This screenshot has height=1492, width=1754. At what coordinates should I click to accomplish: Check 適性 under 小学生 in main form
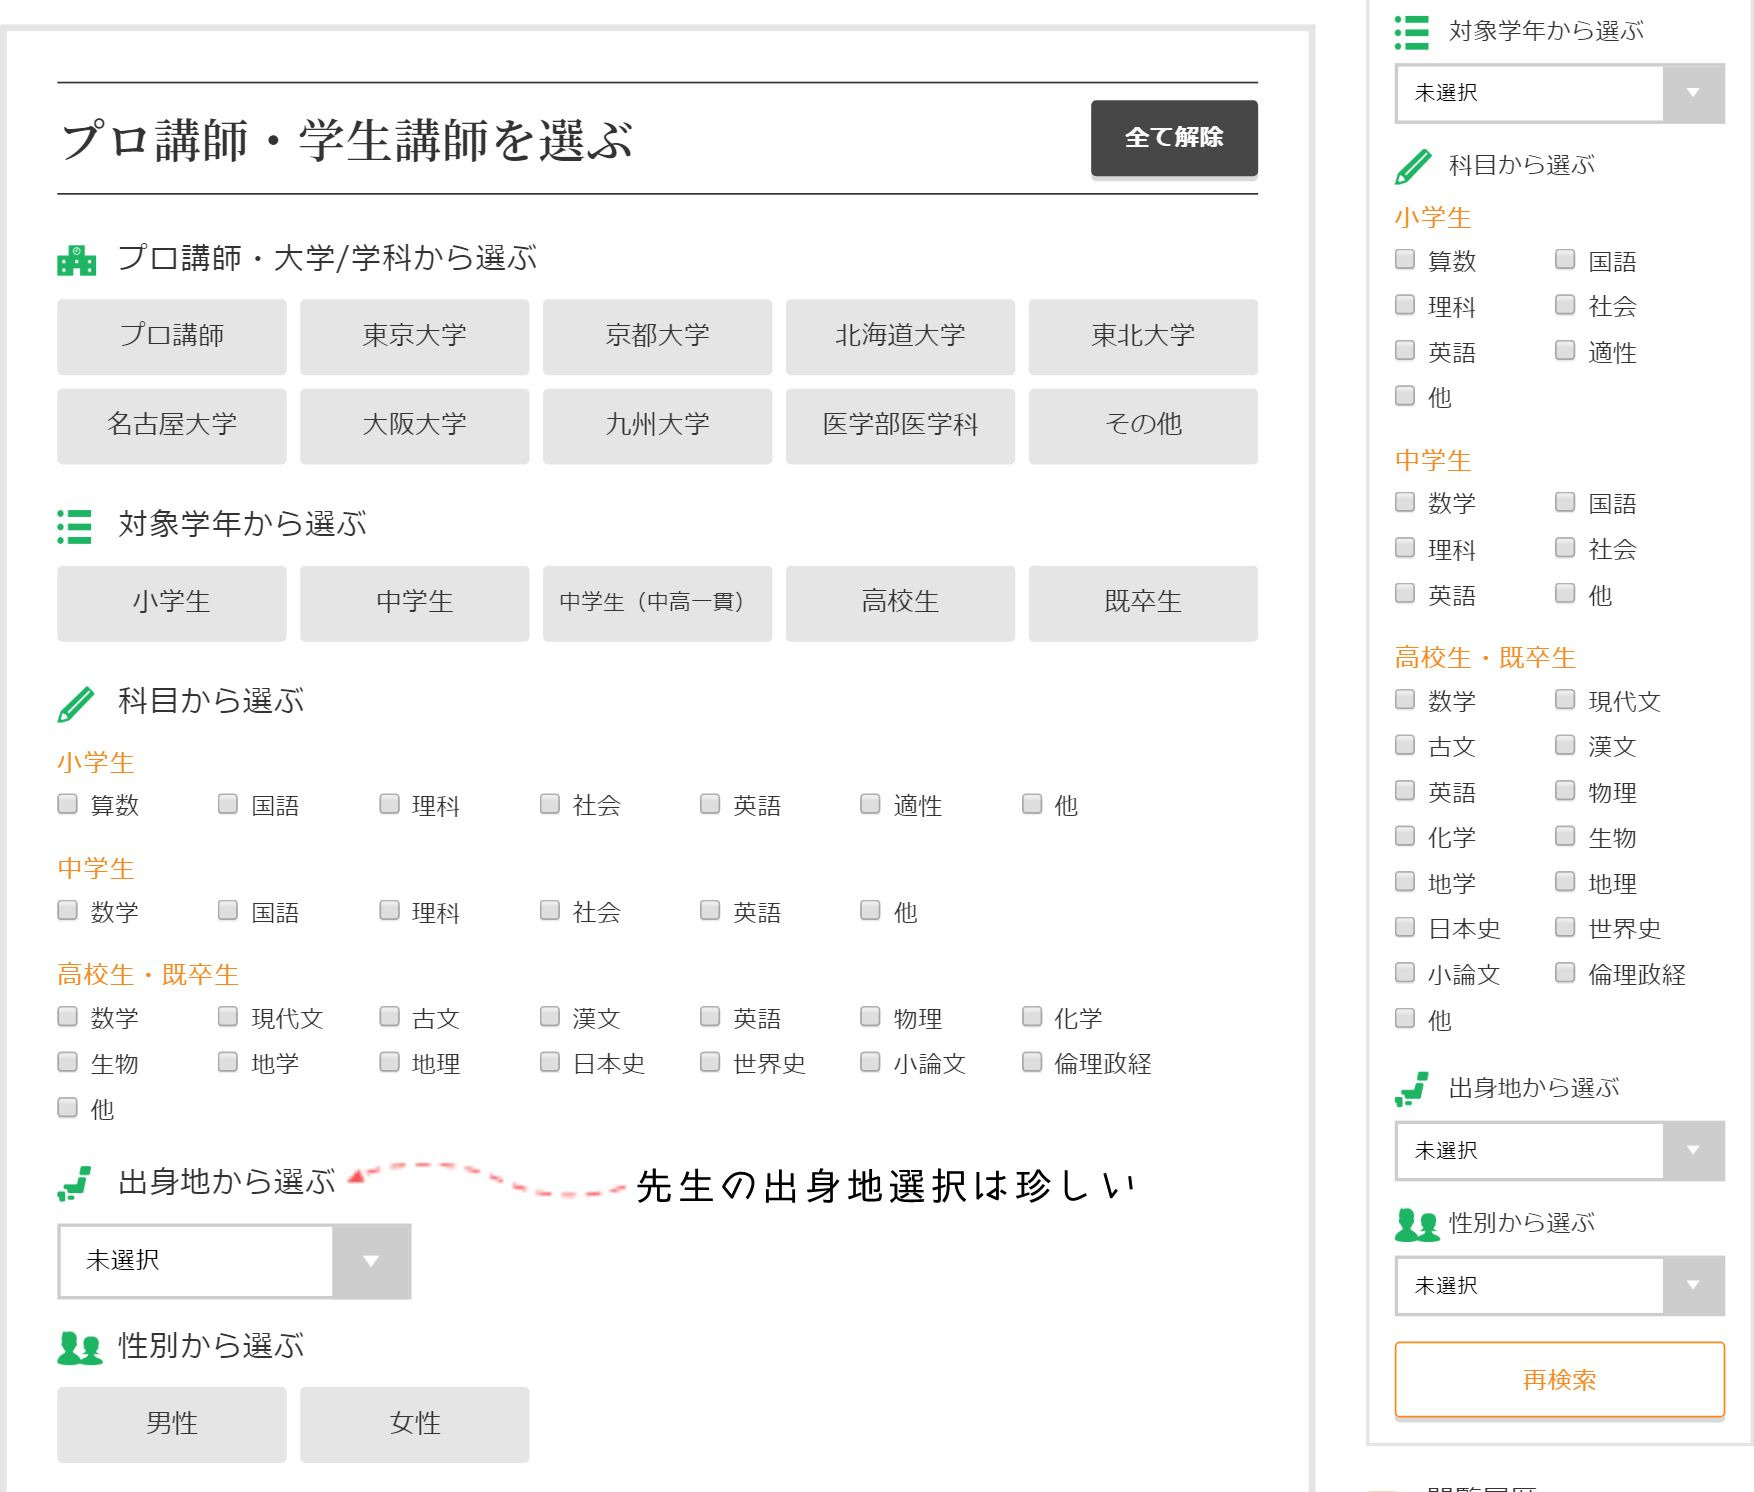coord(871,804)
